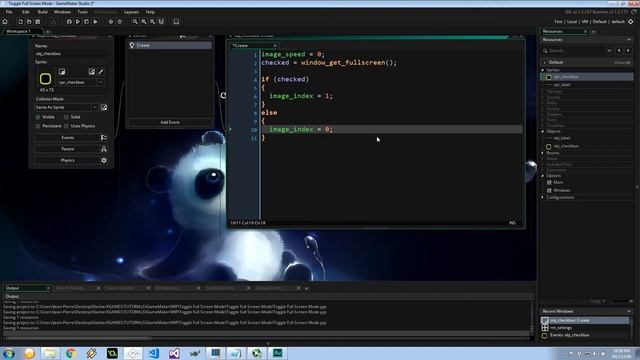Open the File menu

pyautogui.click(x=9, y=12)
